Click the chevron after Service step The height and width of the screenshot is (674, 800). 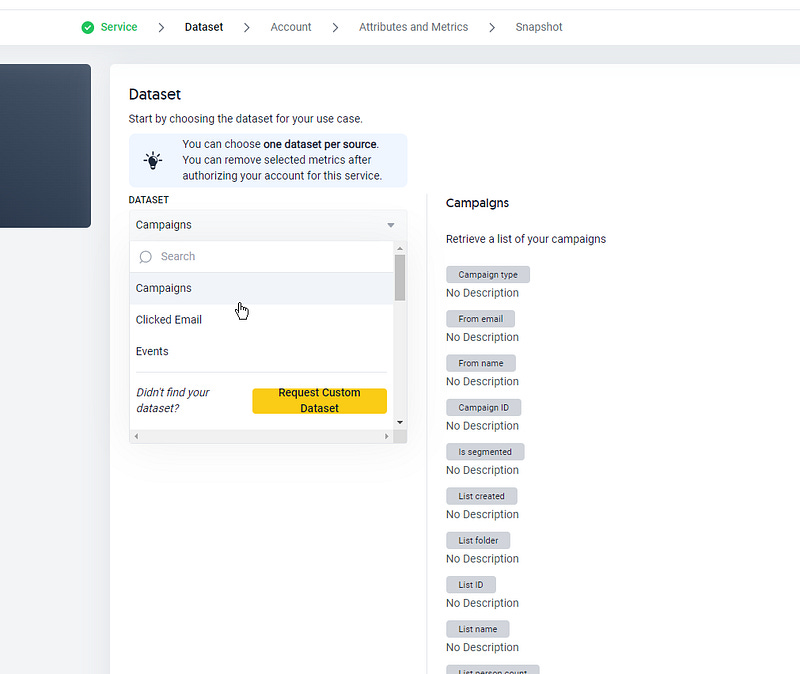point(161,28)
